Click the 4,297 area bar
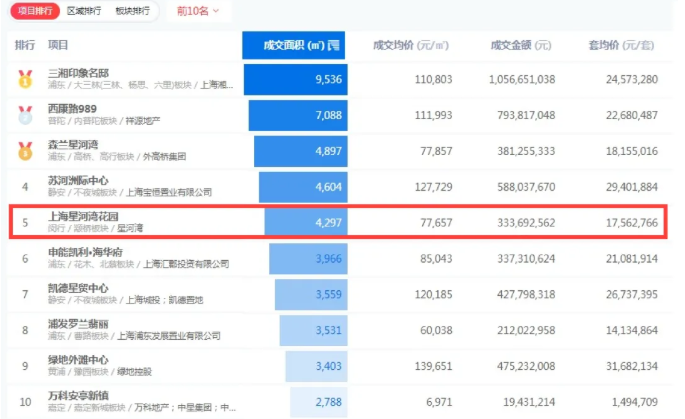685x419 pixels. click(306, 222)
